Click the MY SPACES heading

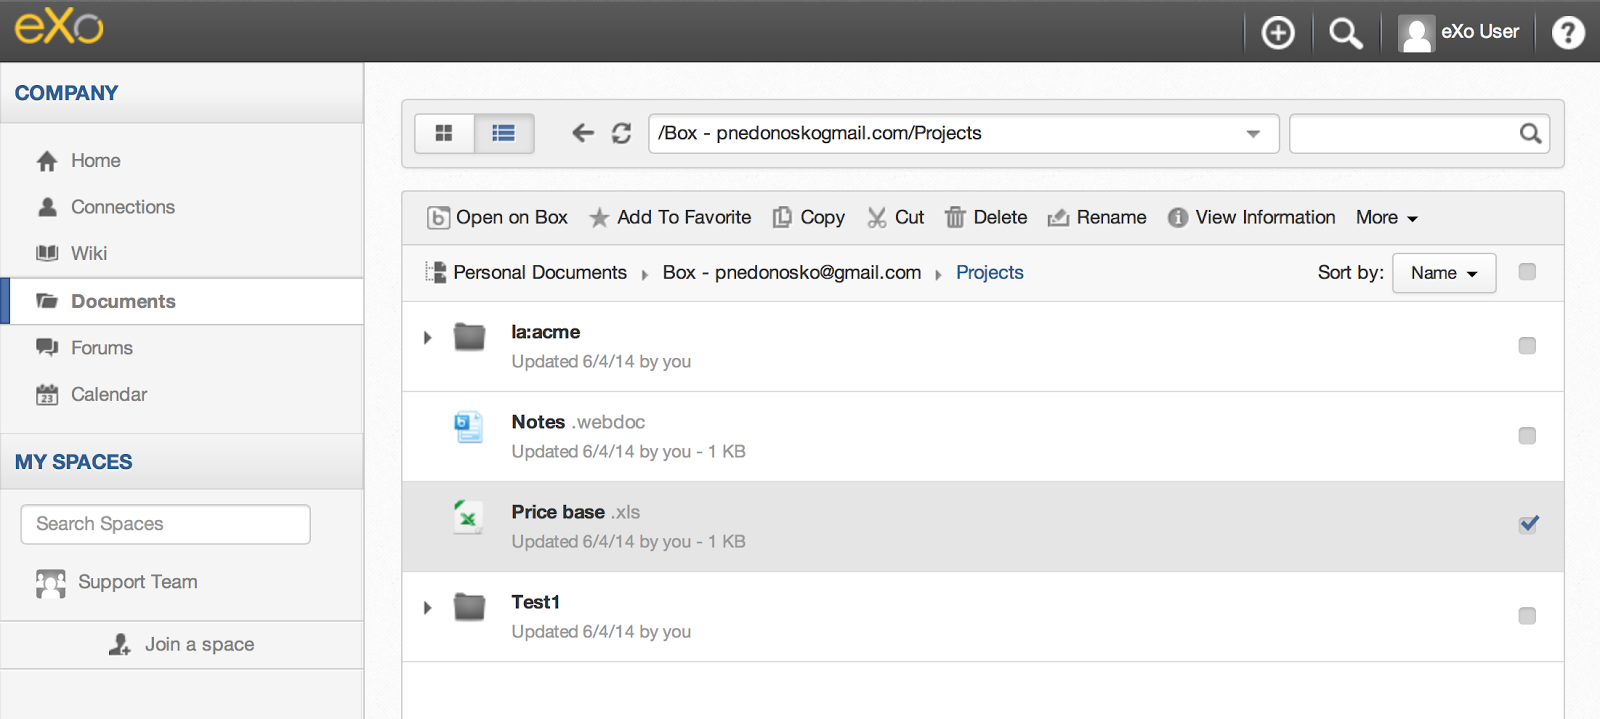point(73,462)
